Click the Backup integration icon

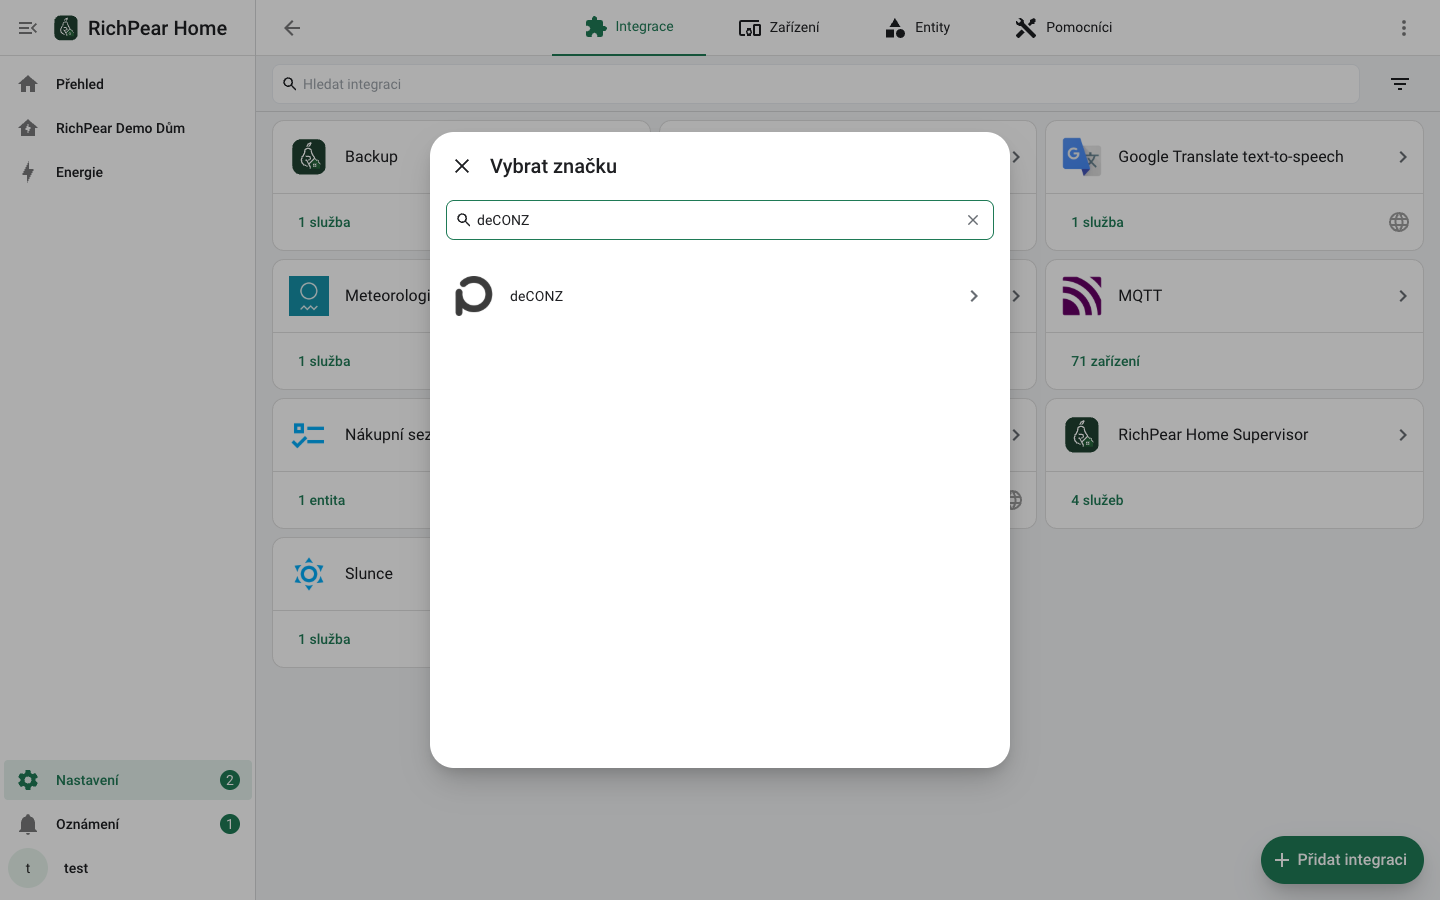coord(309,157)
